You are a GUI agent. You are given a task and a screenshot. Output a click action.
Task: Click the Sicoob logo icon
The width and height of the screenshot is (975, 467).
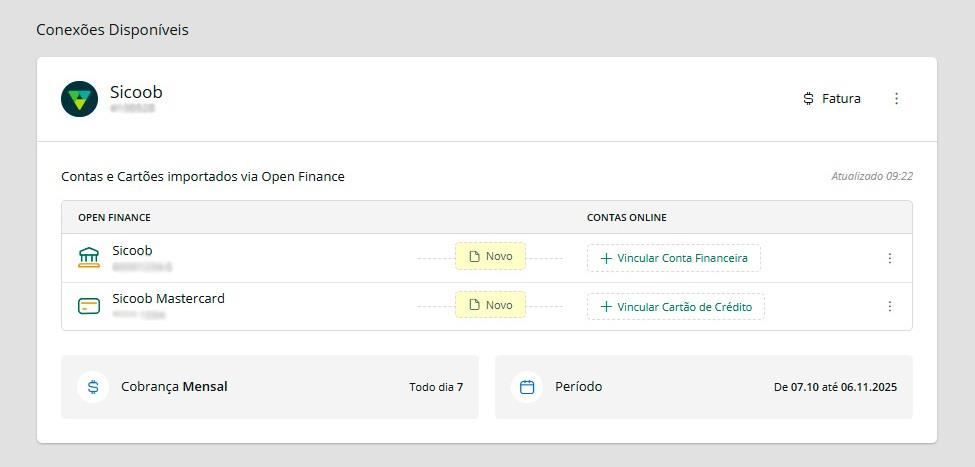pos(80,99)
